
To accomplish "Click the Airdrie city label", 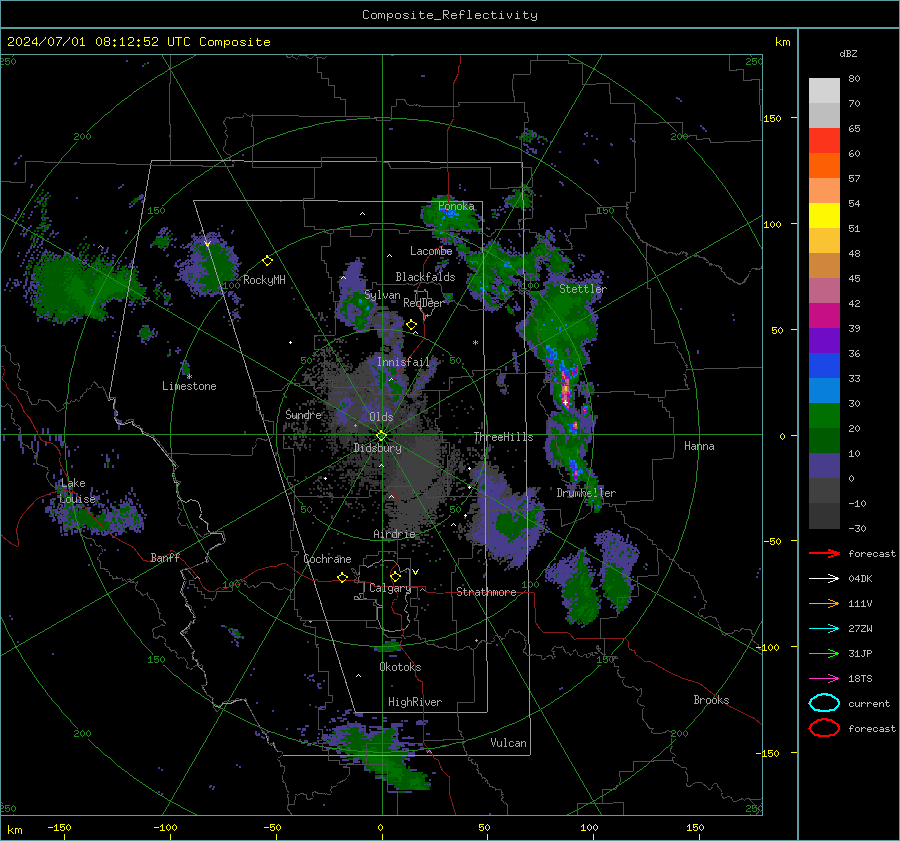I will 394,534.
